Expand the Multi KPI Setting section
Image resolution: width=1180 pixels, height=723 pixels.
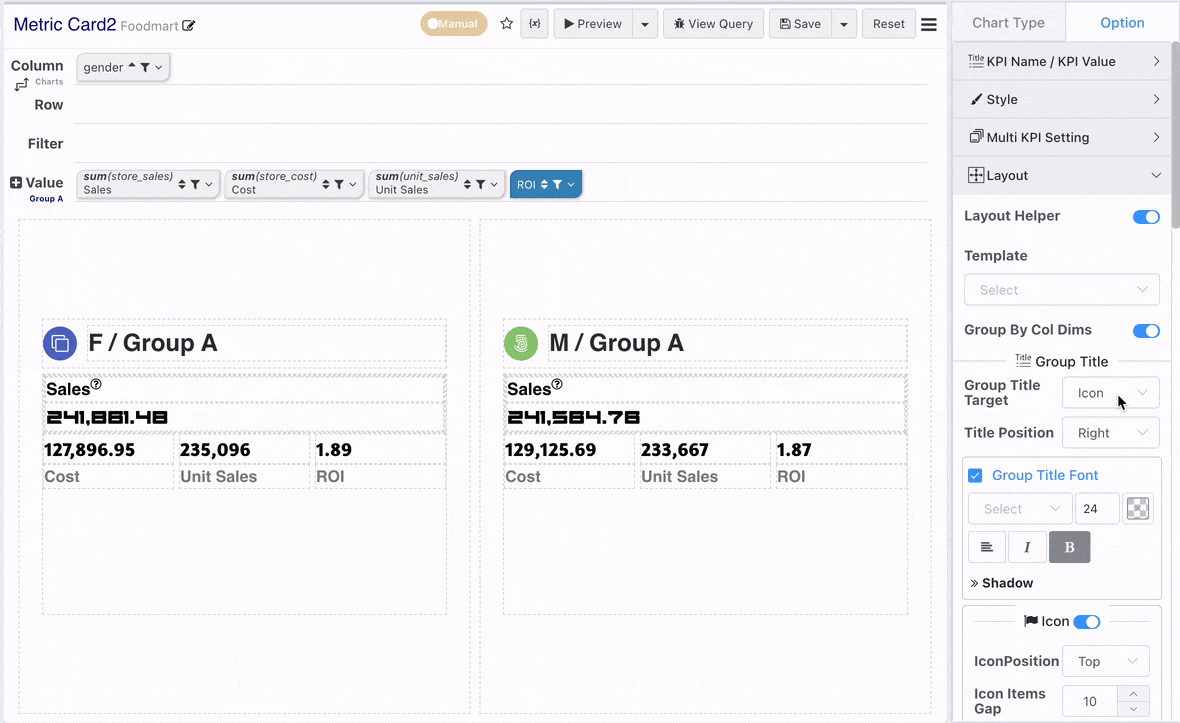pos(1062,137)
